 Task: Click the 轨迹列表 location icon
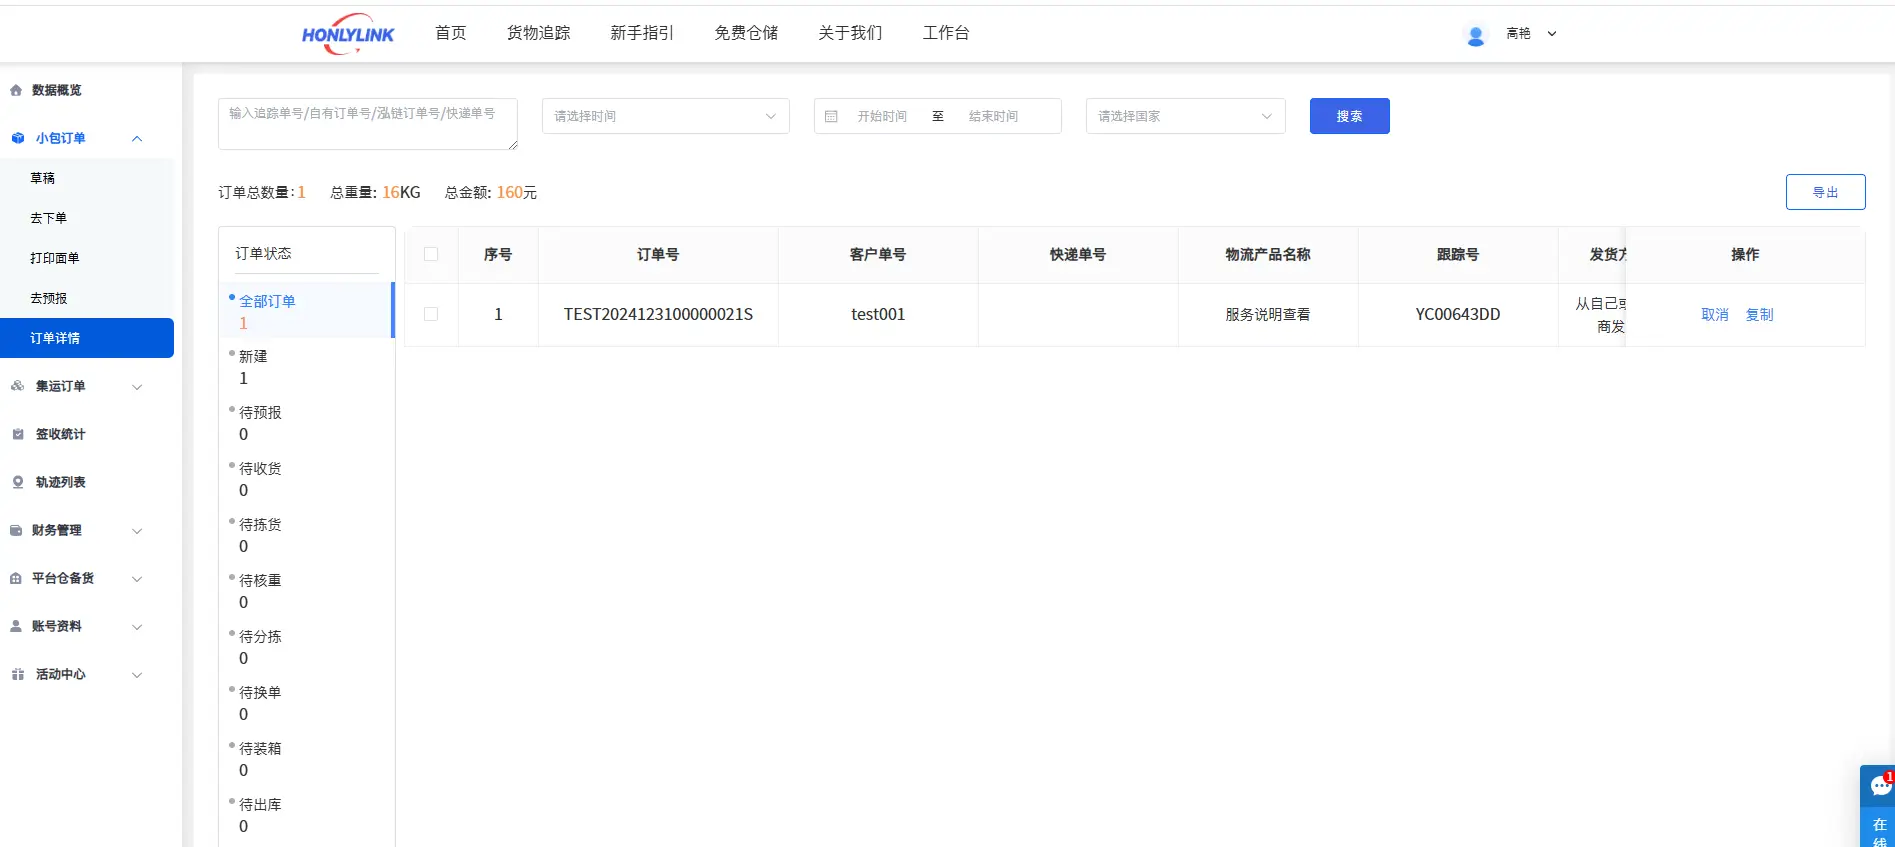point(17,482)
